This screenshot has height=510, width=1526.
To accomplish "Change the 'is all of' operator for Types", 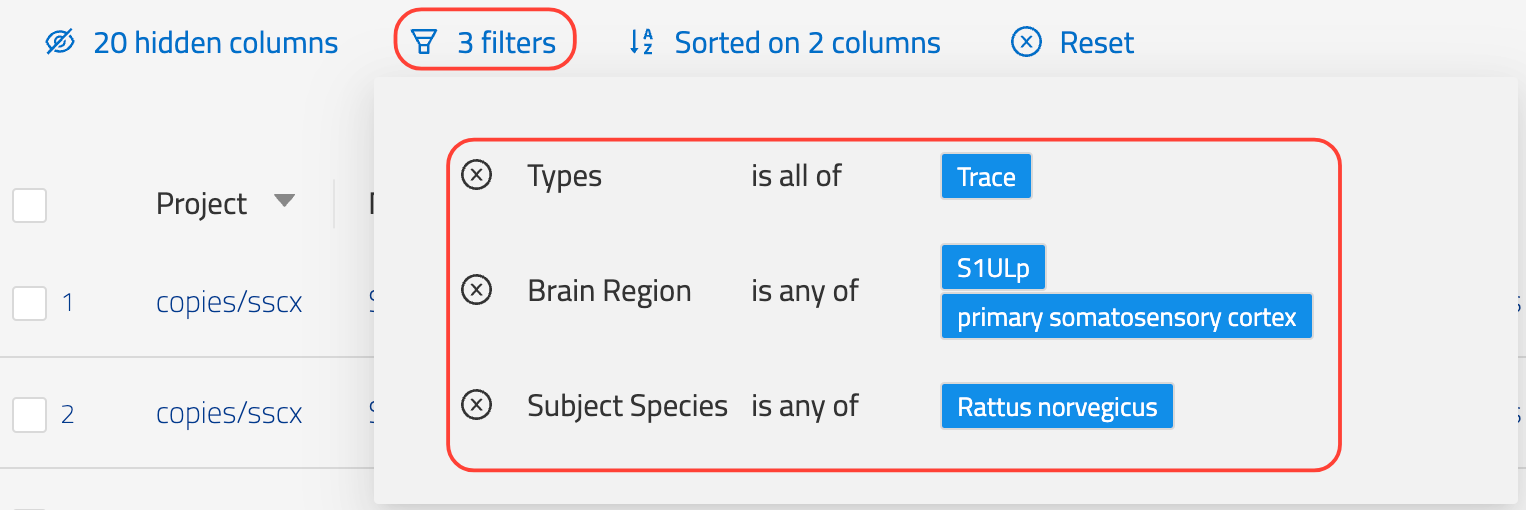I will [x=797, y=176].
